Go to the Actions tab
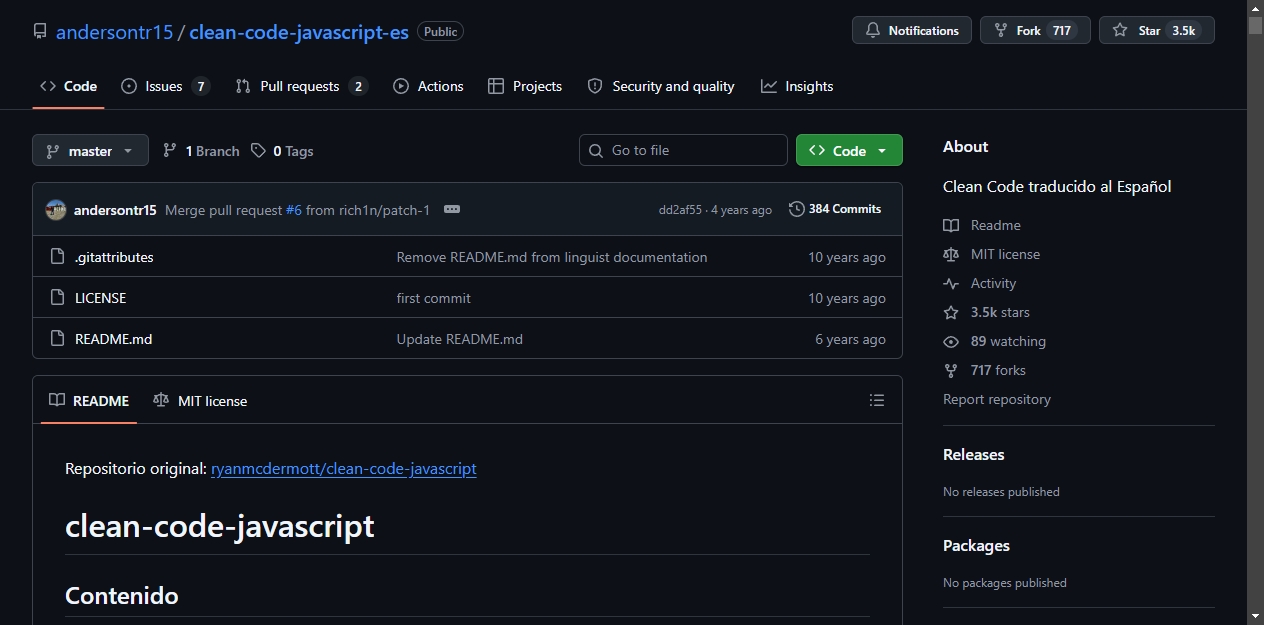 click(428, 86)
